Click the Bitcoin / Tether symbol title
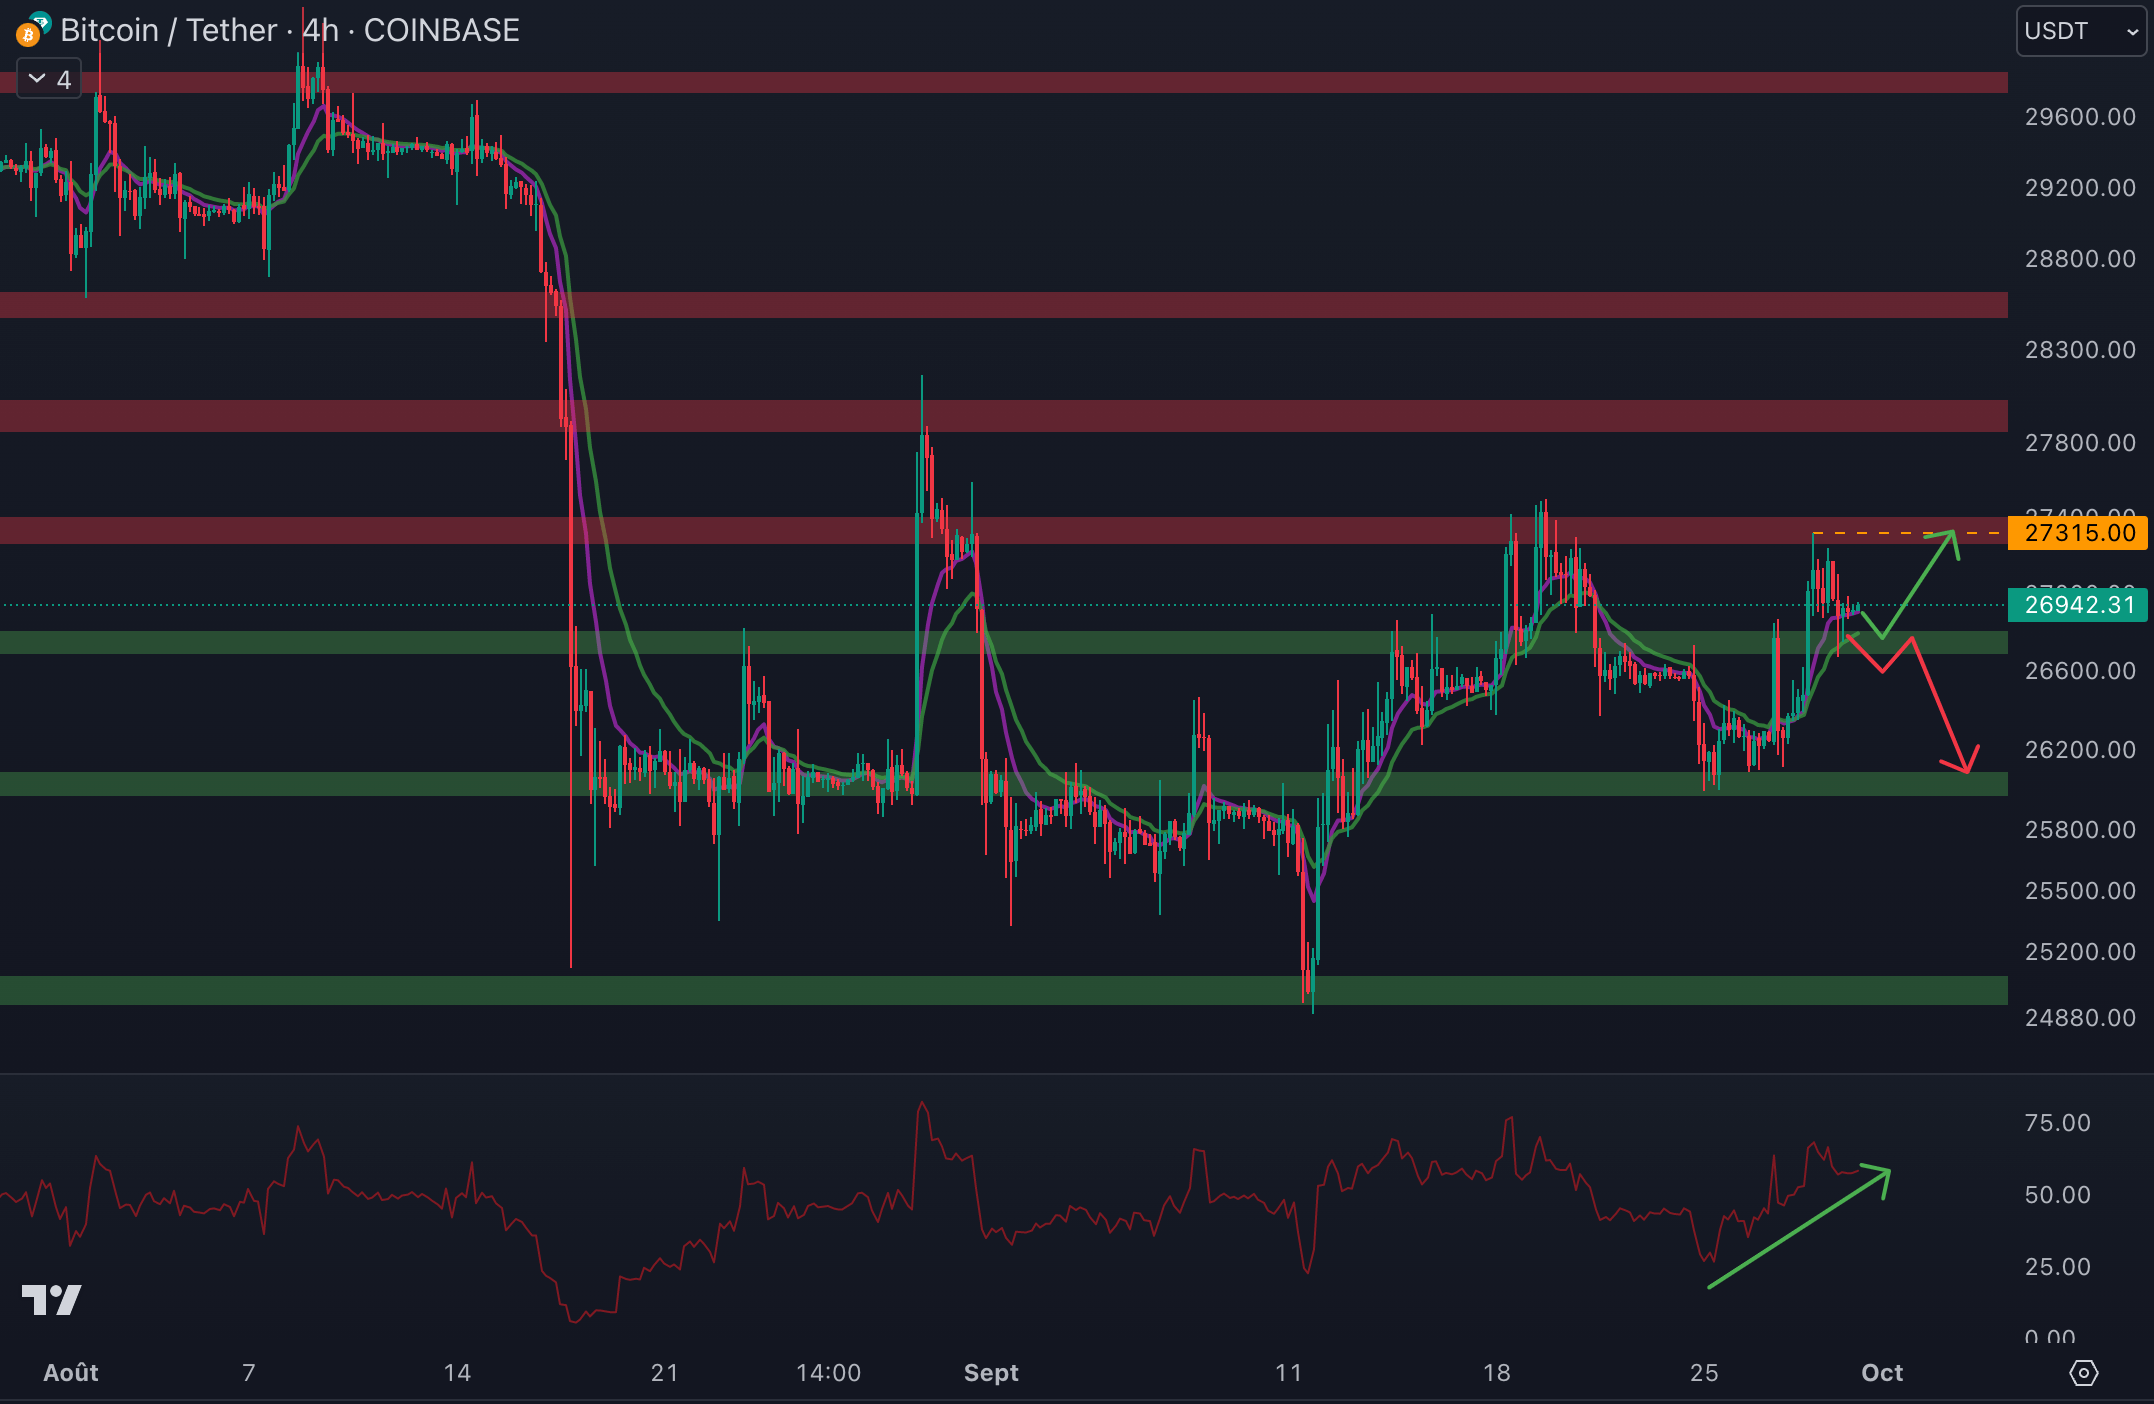The height and width of the screenshot is (1404, 2154). [x=168, y=31]
